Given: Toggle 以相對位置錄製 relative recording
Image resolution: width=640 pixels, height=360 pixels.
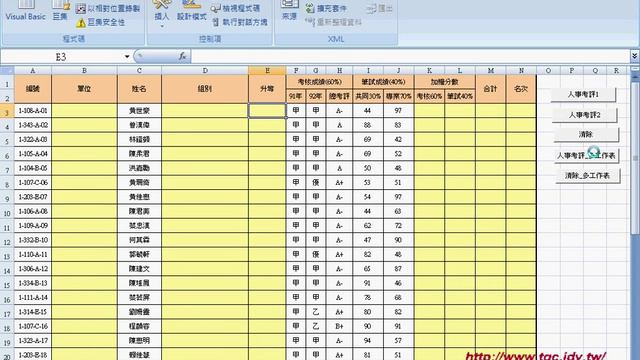Looking at the screenshot, I should (x=108, y=8).
